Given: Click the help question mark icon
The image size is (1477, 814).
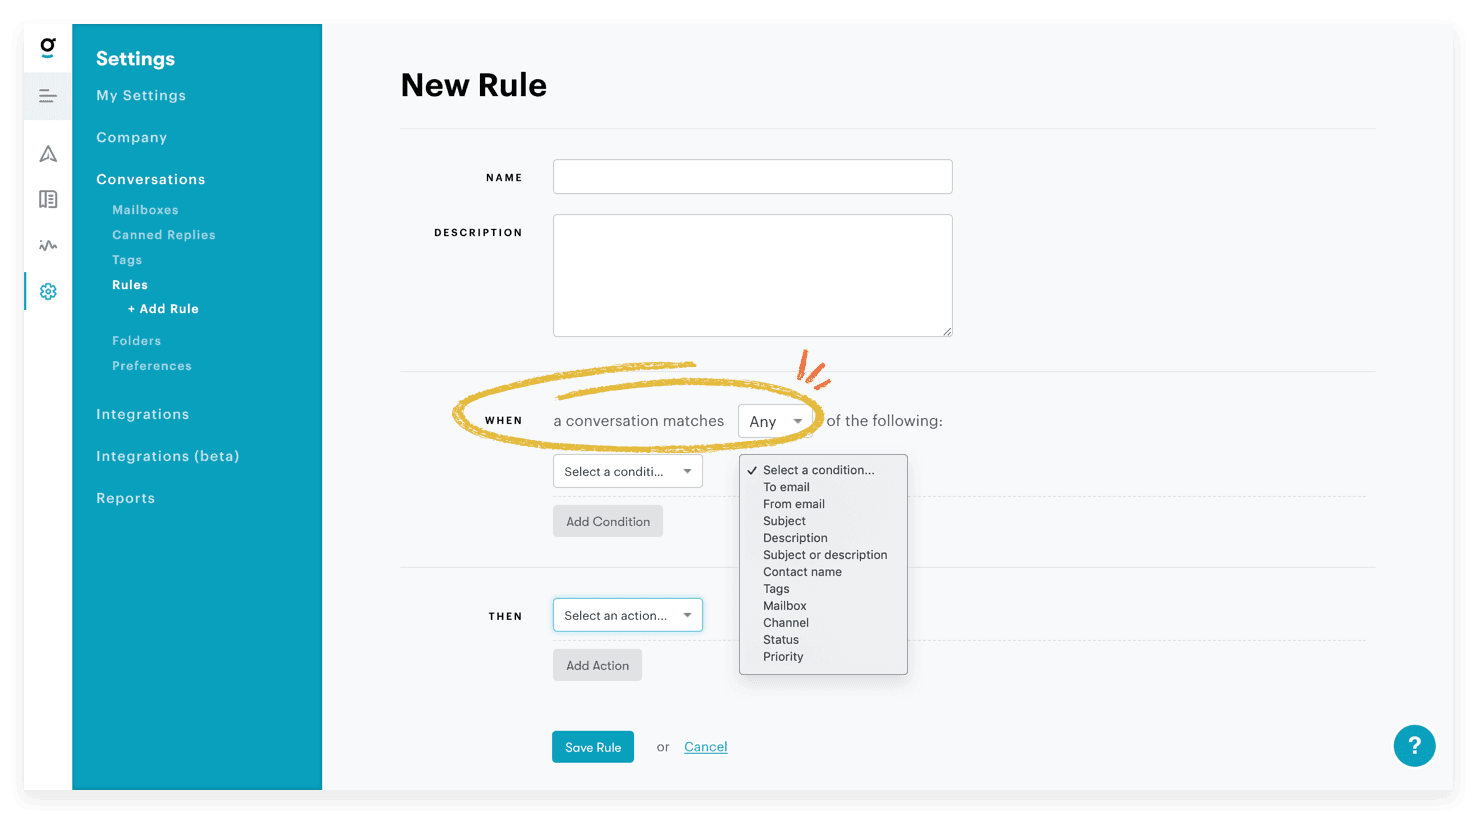Looking at the screenshot, I should 1414,746.
